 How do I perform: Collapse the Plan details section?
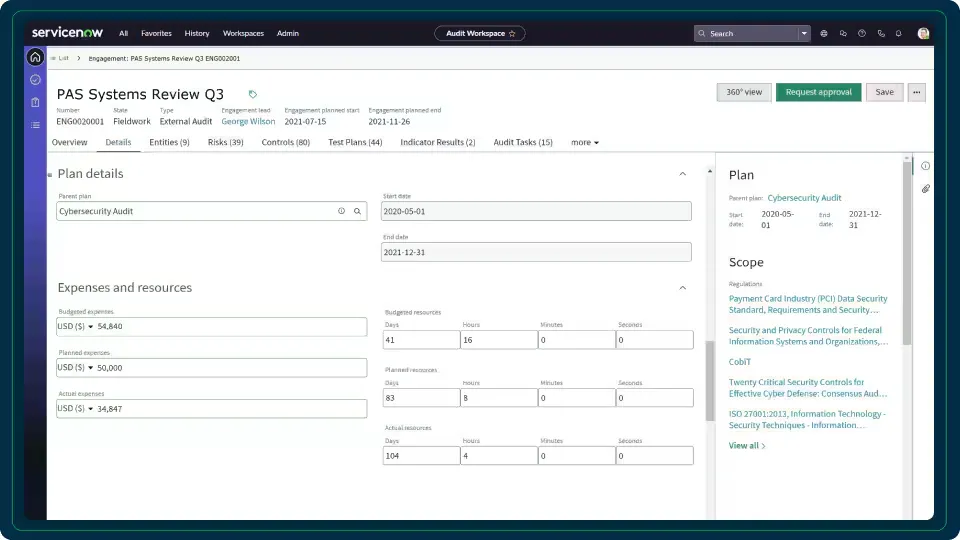(x=683, y=174)
